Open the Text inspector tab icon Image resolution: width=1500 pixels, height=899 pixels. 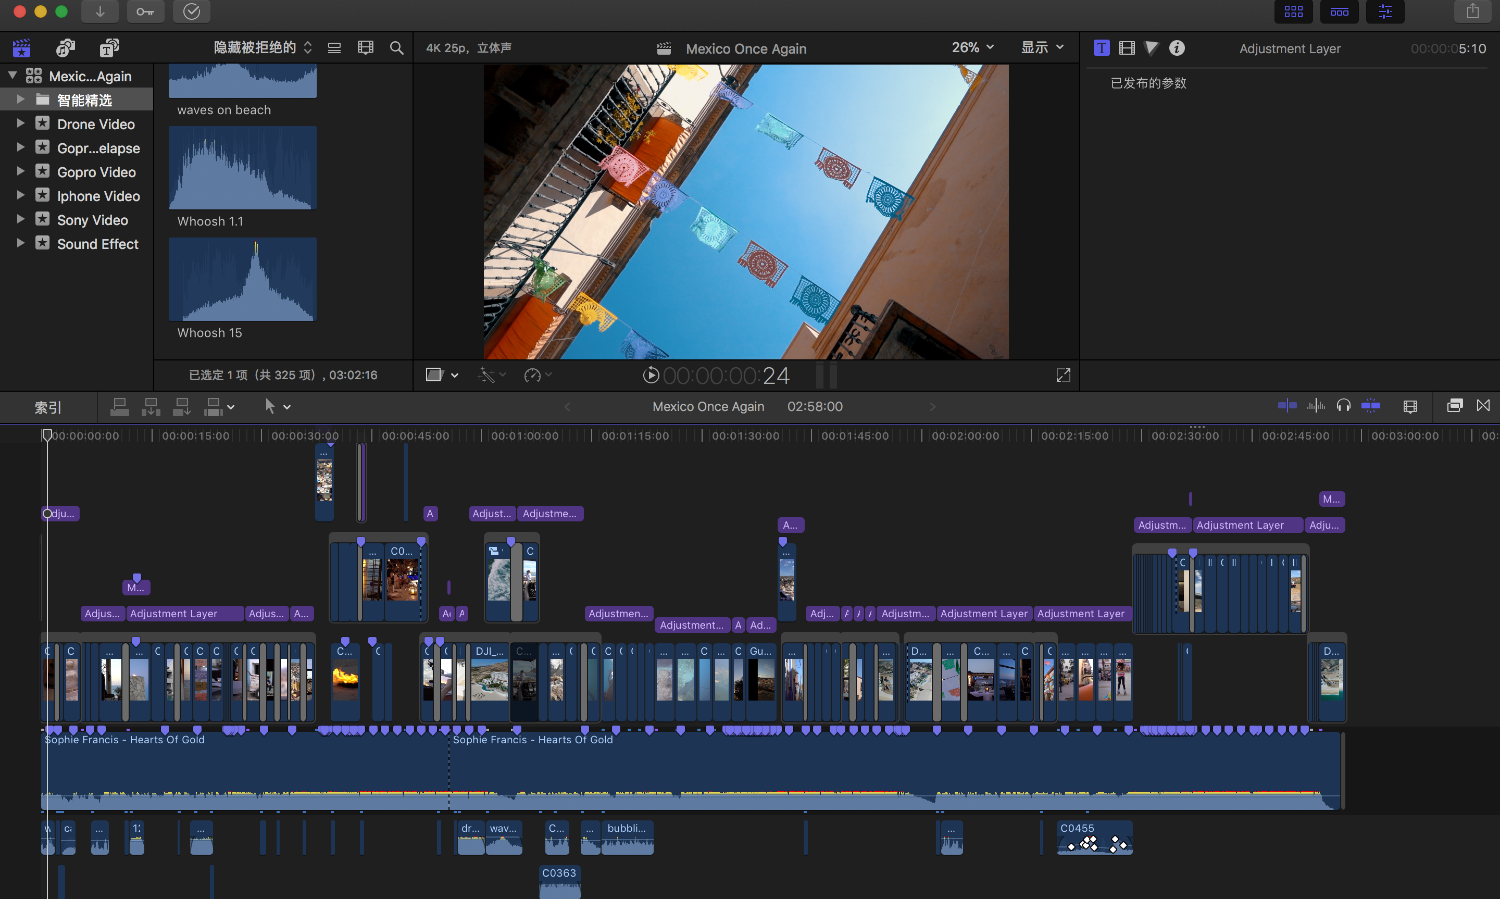(1101, 48)
